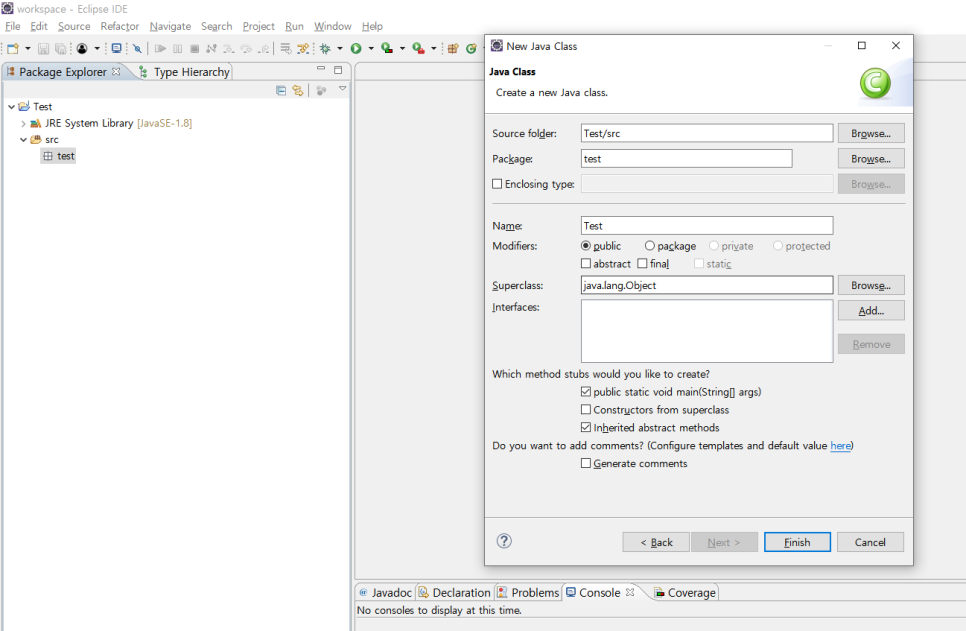Click Browse next to Source folder
The width and height of the screenshot is (966, 631).
pyautogui.click(x=871, y=133)
